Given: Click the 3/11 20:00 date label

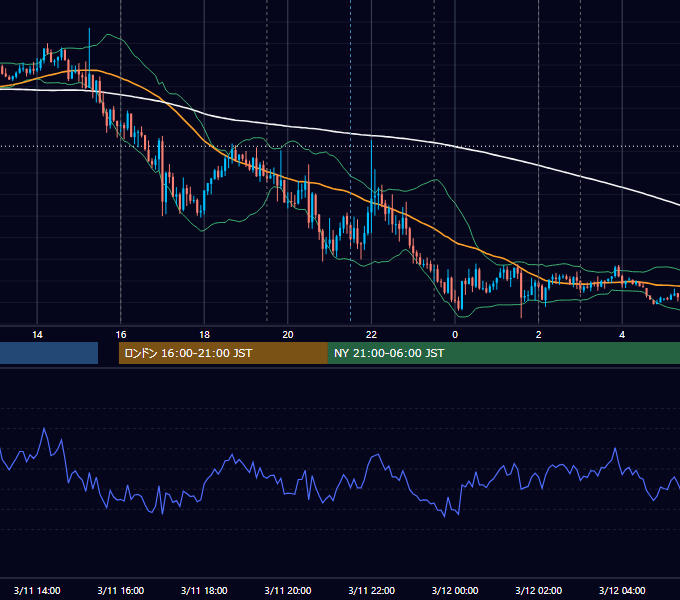Looking at the screenshot, I should tap(288, 590).
